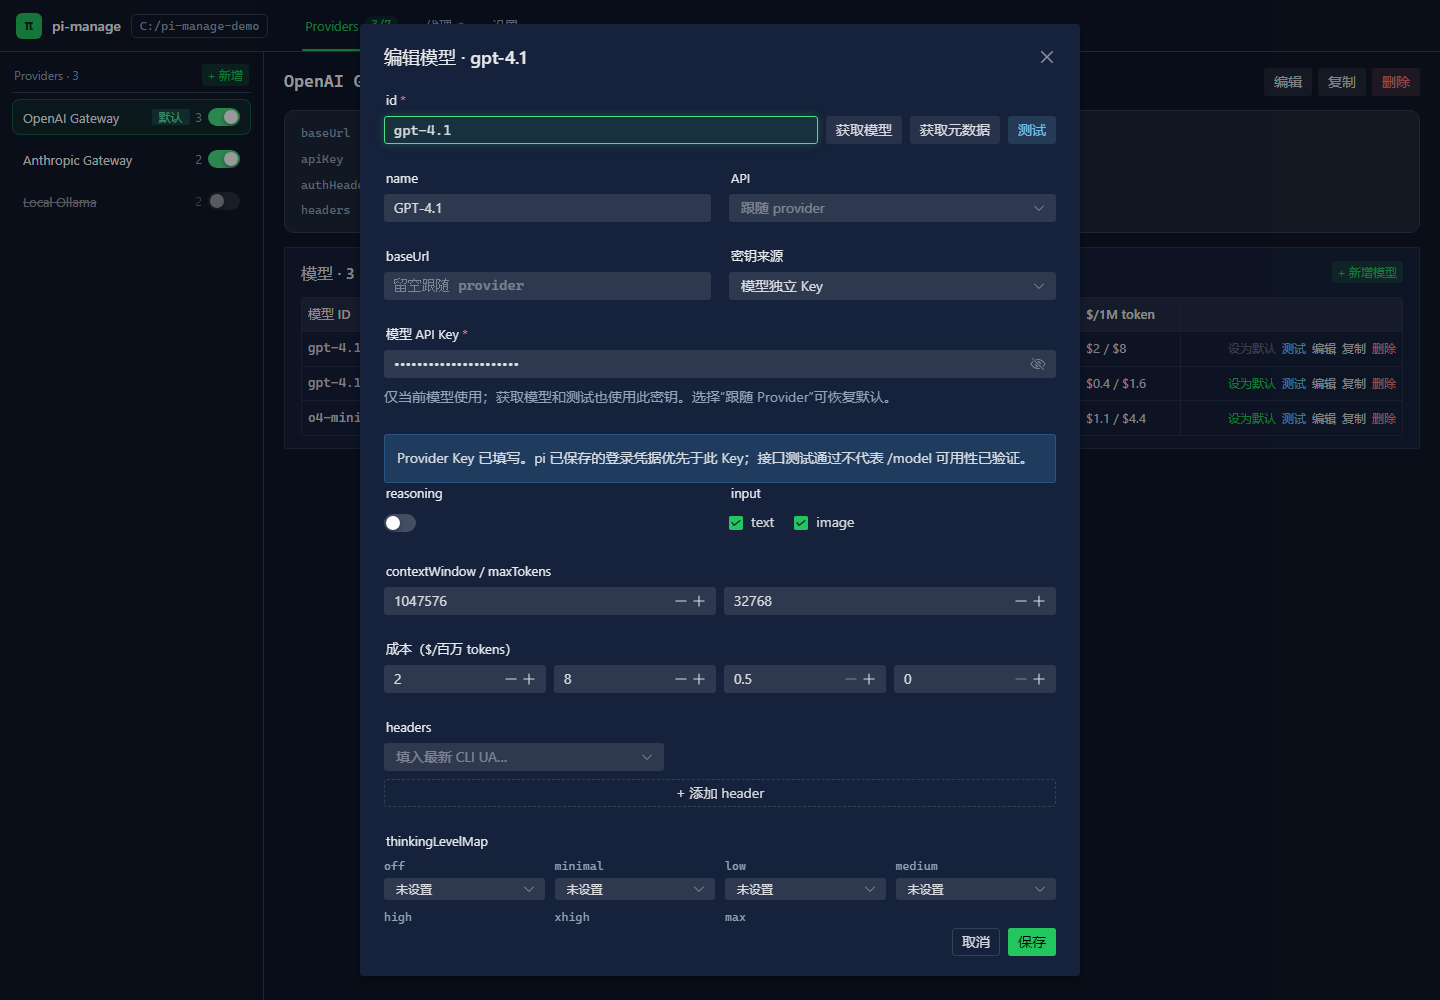Disable the Anthropic Gateway provider switch

[224, 159]
